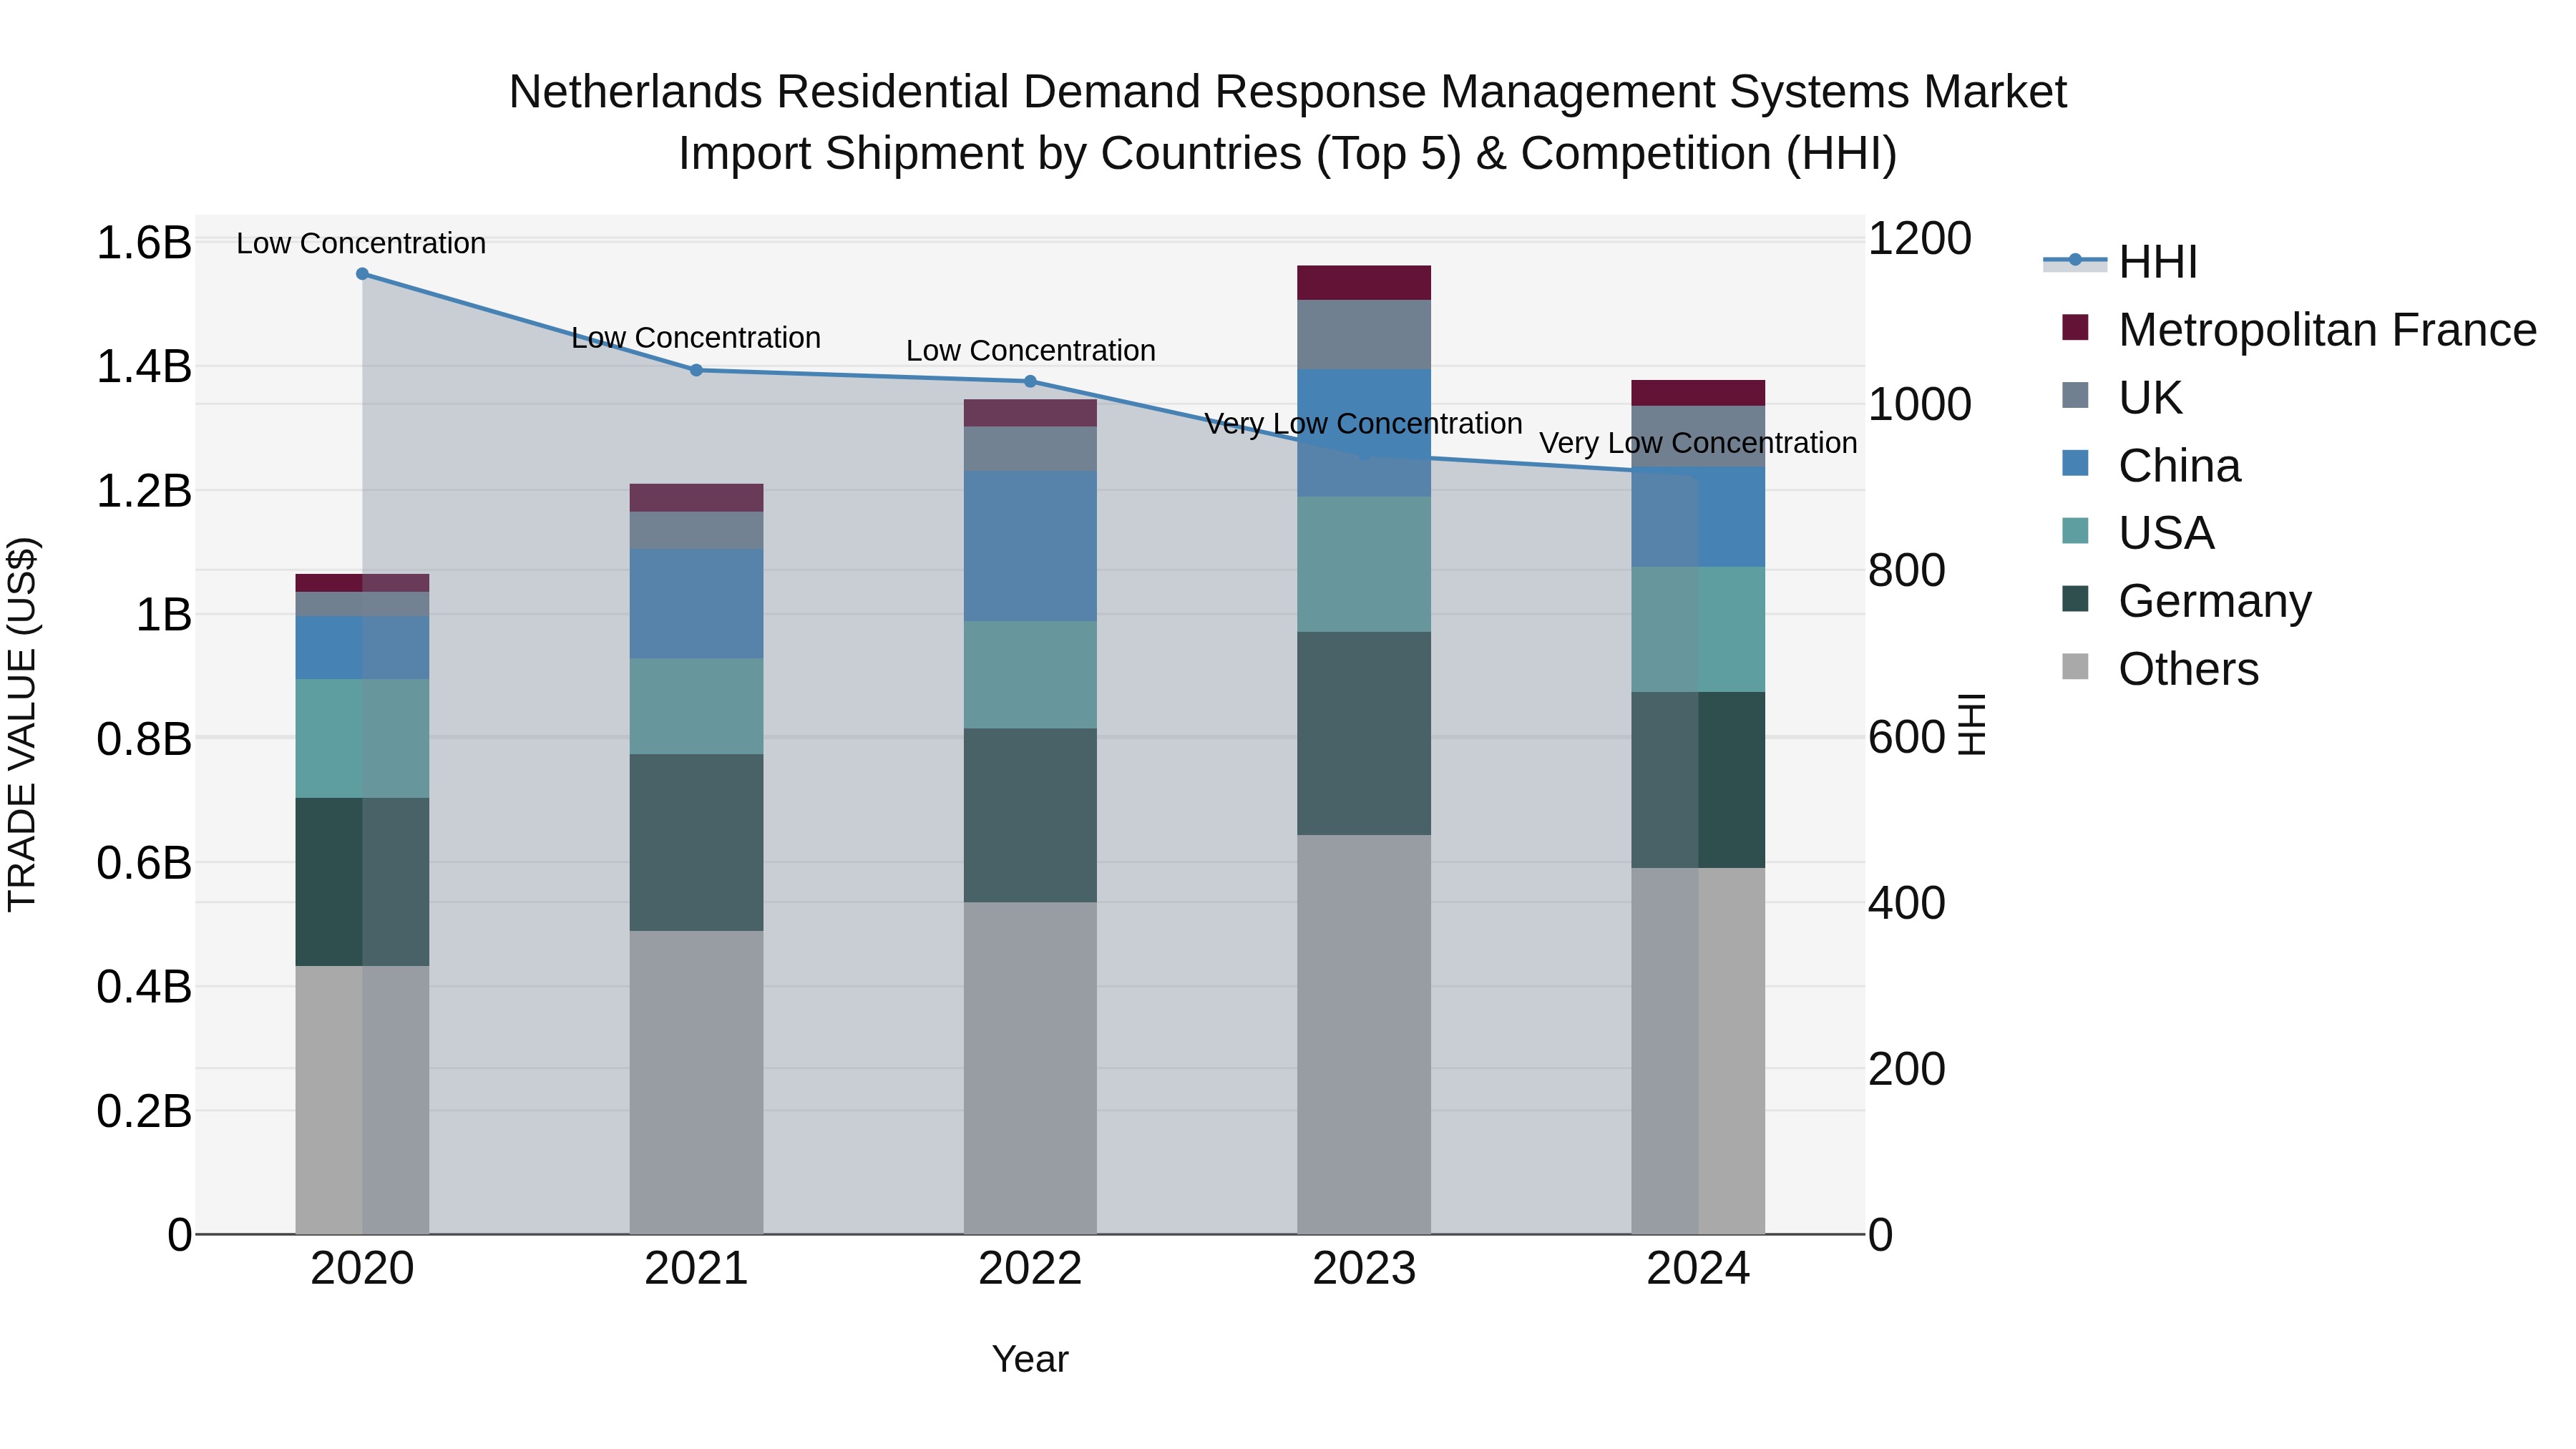Image resolution: width=2576 pixels, height=1449 pixels.
Task: Click the 2020 x-axis year label
Action: (x=362, y=1269)
